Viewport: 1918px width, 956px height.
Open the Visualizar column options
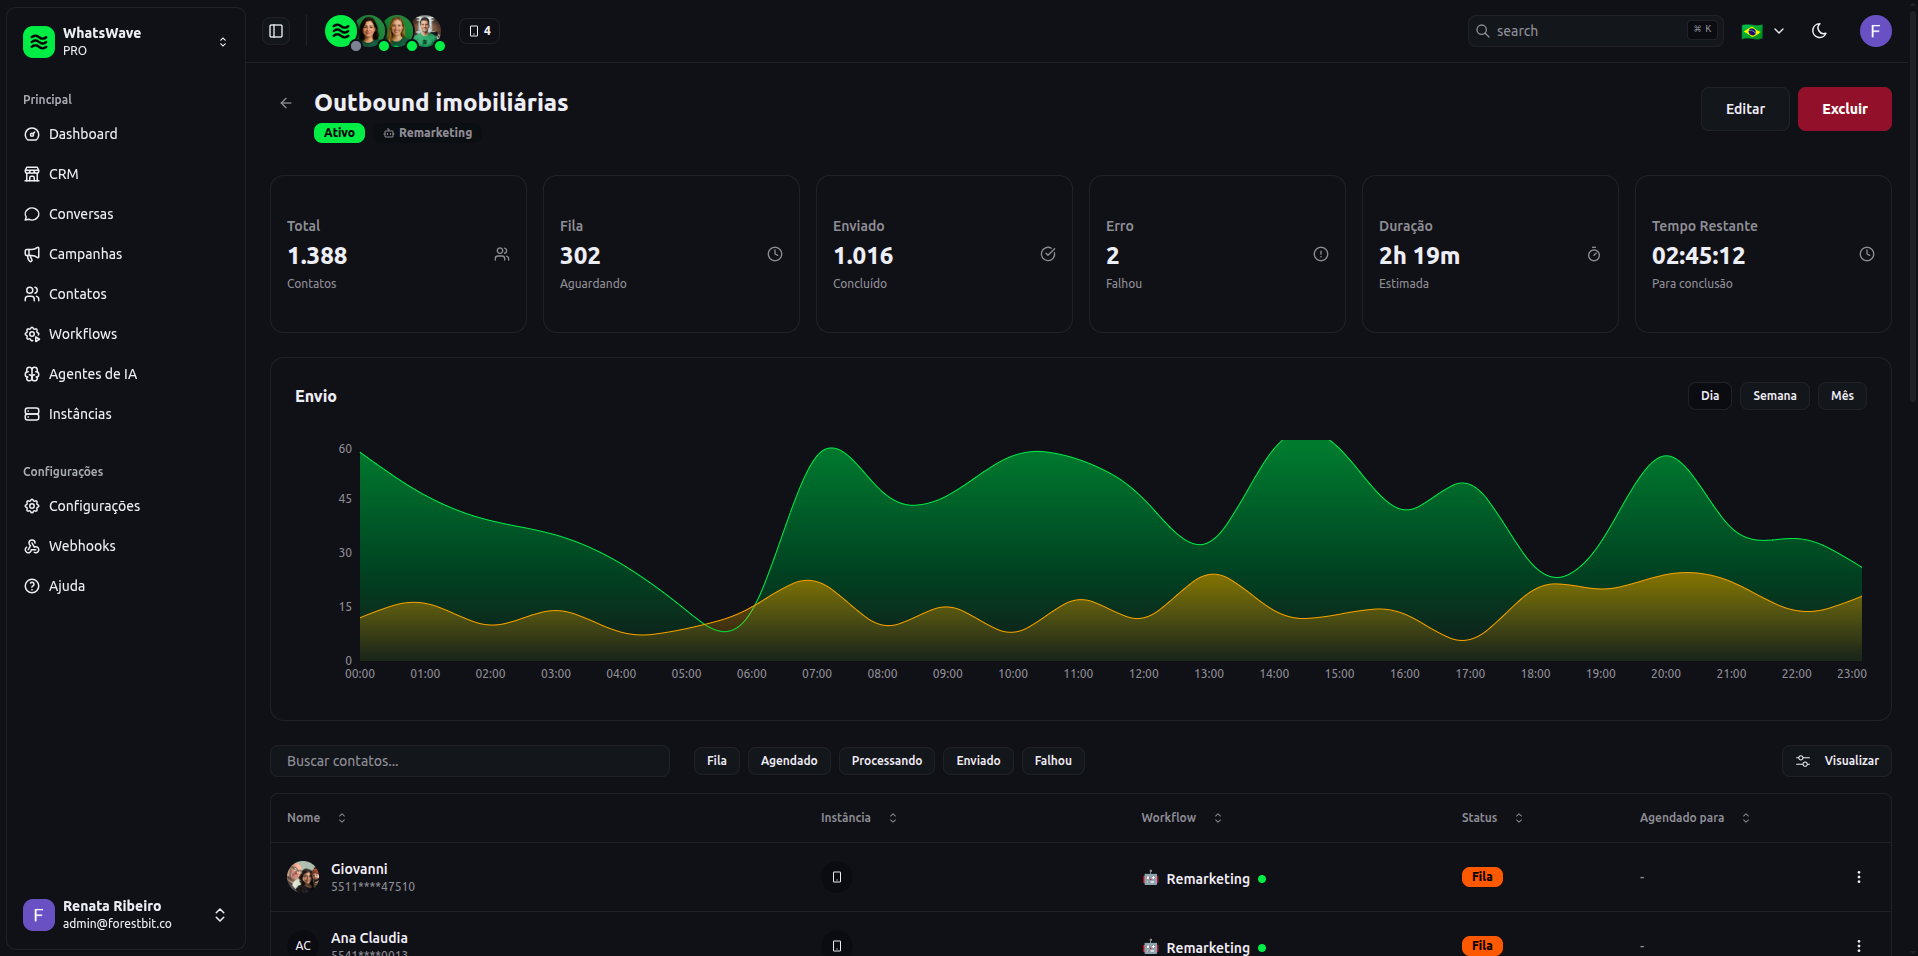[x=1836, y=761]
